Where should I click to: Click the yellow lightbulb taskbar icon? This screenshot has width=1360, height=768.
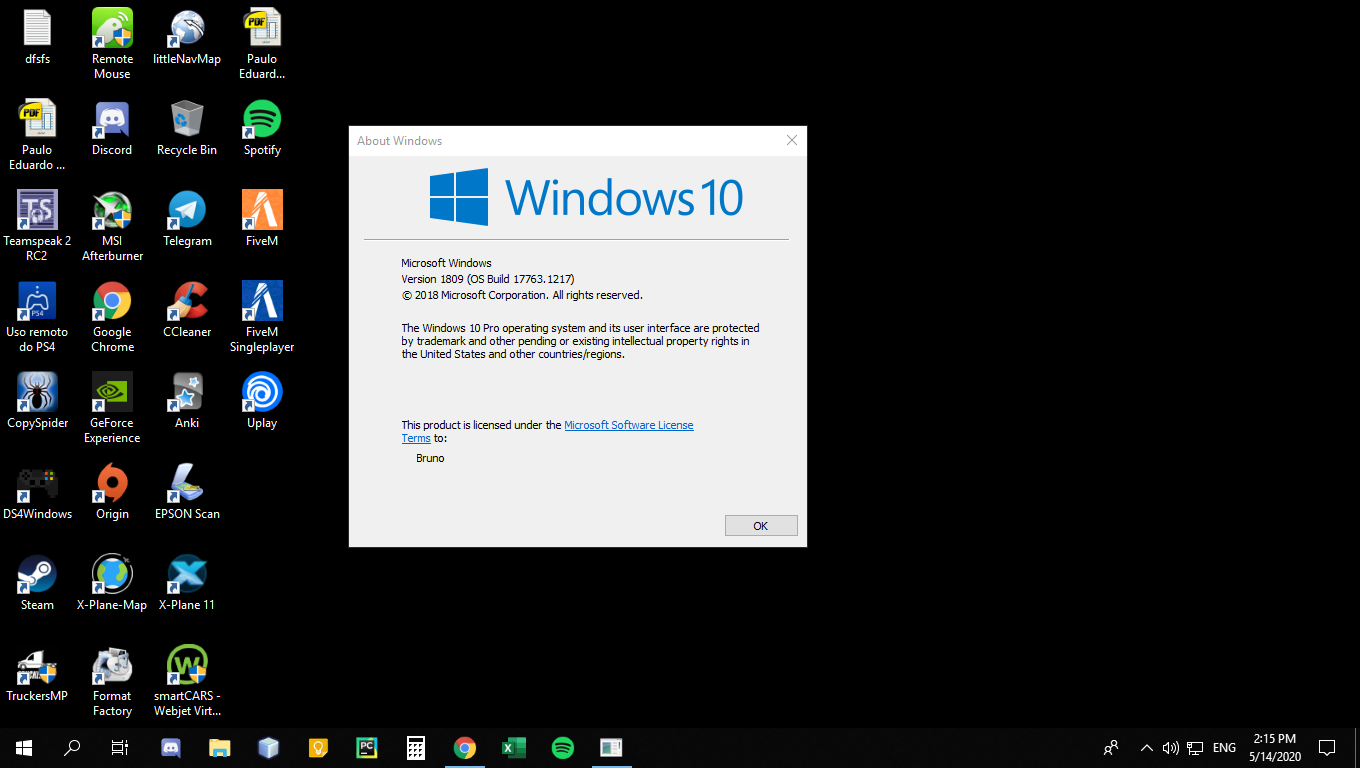coord(318,747)
